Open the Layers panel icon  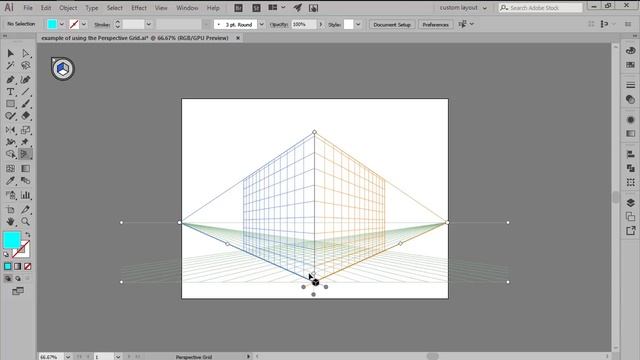pos(631,202)
